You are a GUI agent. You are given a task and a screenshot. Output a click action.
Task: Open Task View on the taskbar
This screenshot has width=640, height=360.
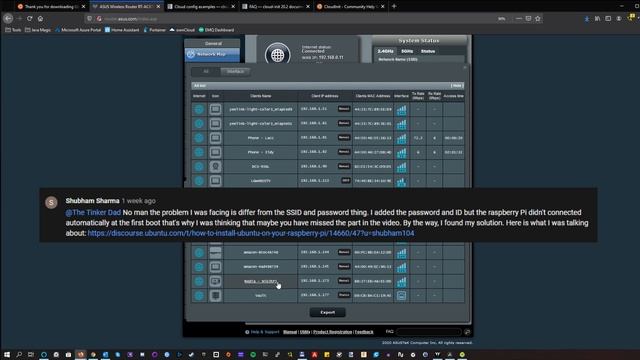click(x=31, y=355)
